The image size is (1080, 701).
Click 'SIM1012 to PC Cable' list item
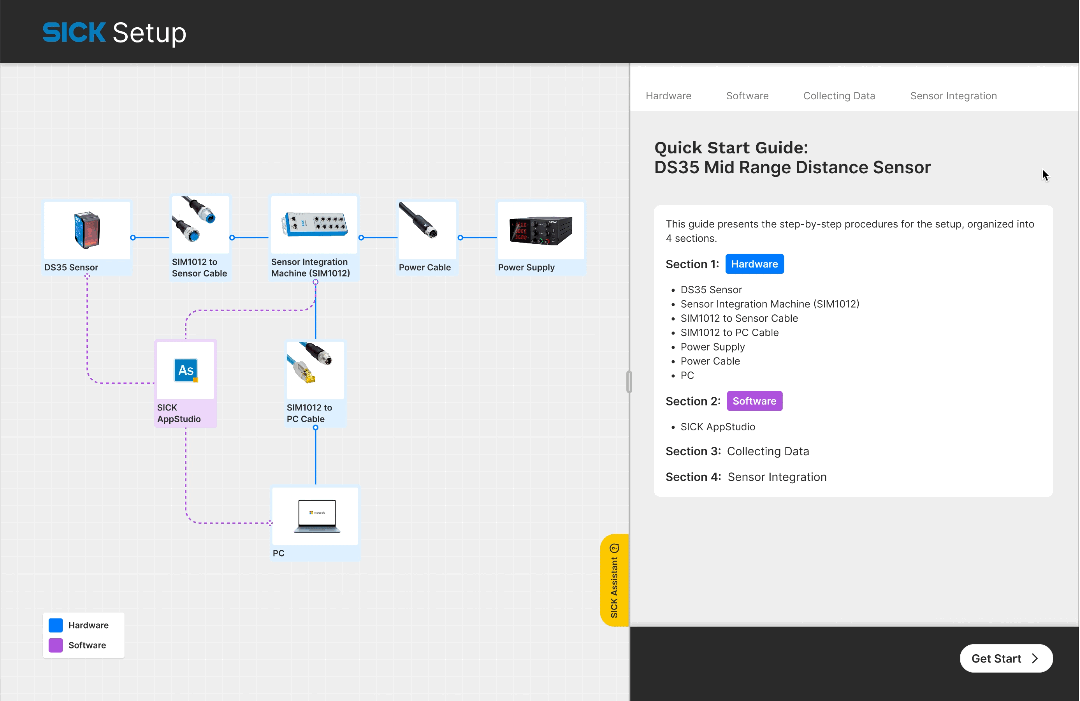pyautogui.click(x=729, y=333)
